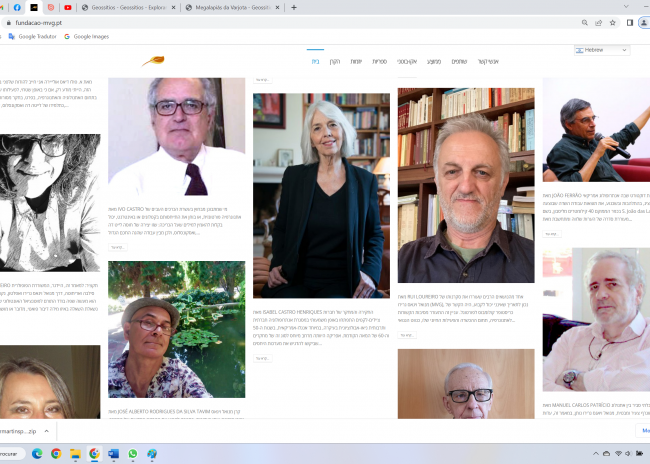Share this page using the share icon
The image size is (650, 464).
598,23
